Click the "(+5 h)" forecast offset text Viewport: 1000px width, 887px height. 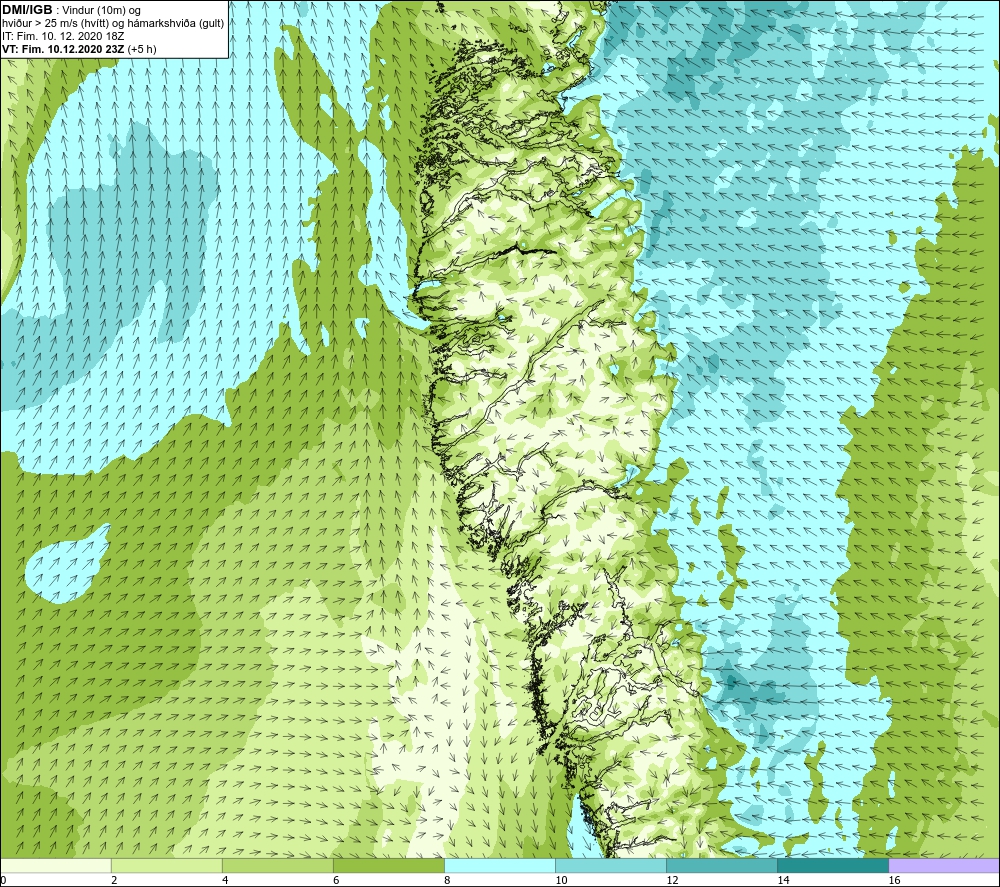pyautogui.click(x=142, y=49)
